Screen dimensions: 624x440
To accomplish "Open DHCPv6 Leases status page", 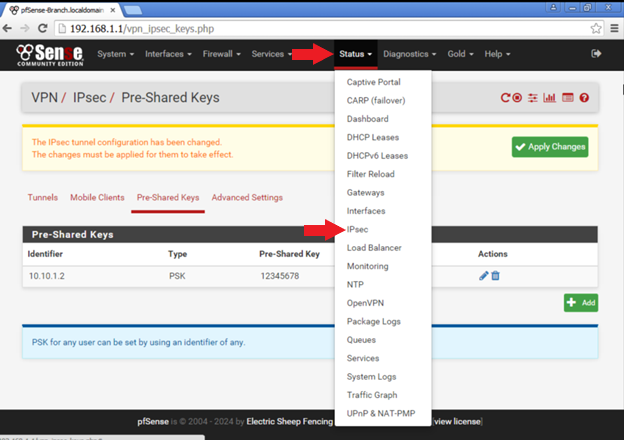I will point(377,156).
